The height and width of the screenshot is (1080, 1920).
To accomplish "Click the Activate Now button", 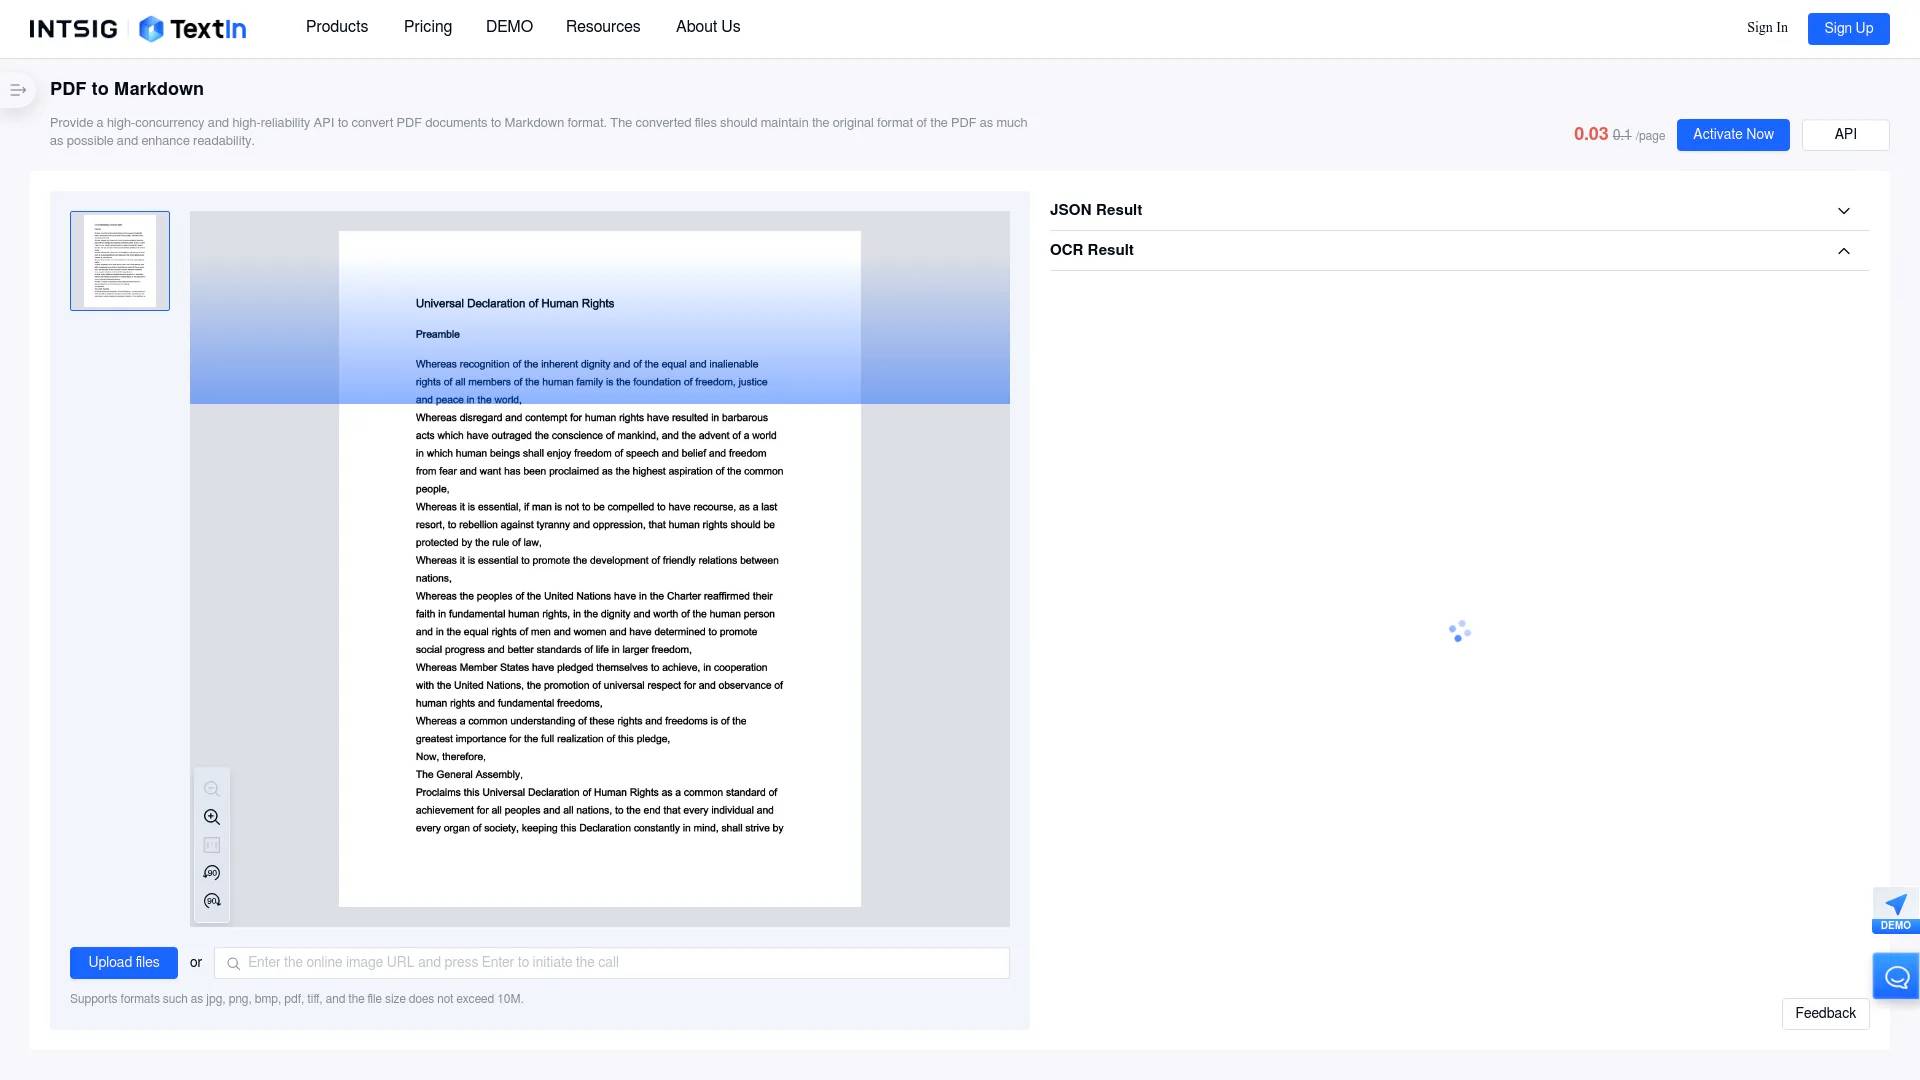I will 1733,135.
